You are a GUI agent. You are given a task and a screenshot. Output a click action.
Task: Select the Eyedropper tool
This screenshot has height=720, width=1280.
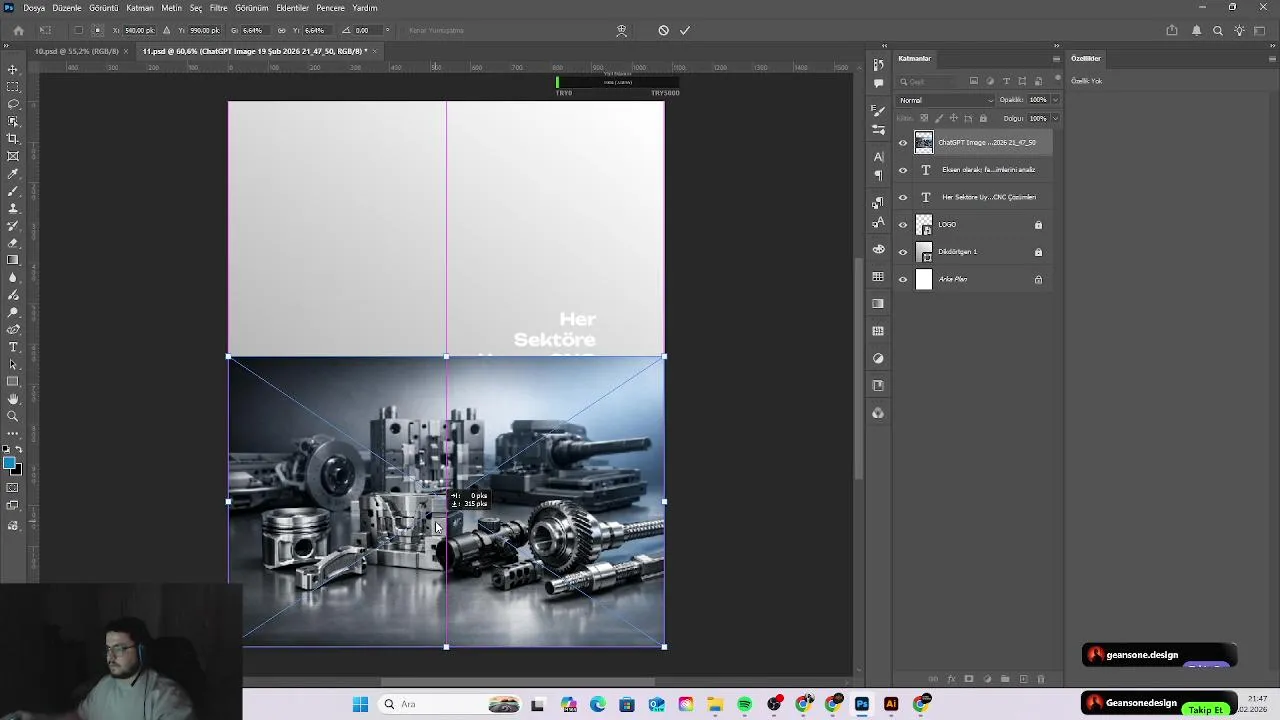[x=13, y=174]
